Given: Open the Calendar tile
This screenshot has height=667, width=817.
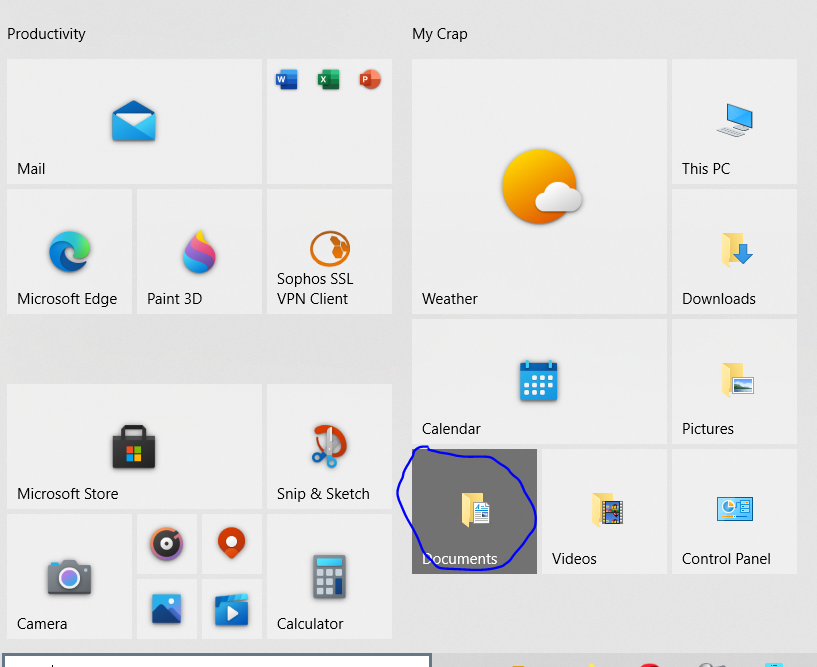Looking at the screenshot, I should tap(539, 381).
